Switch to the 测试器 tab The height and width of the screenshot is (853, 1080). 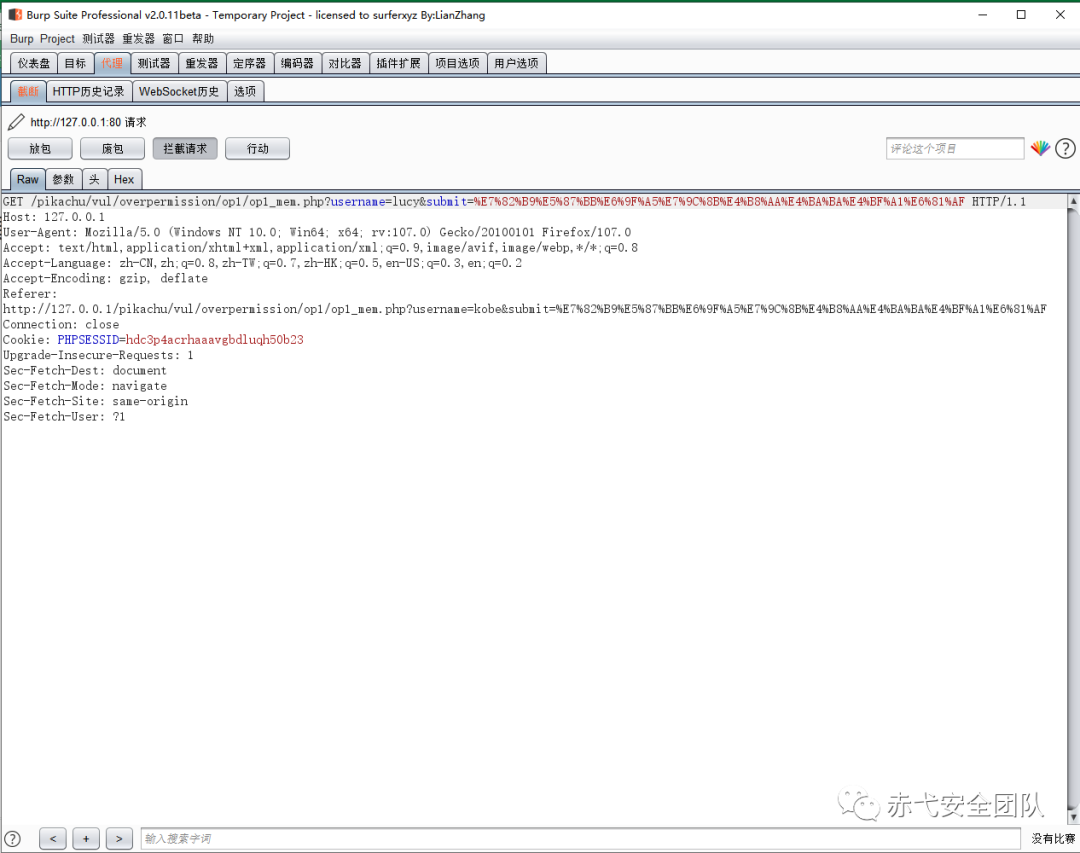(154, 63)
